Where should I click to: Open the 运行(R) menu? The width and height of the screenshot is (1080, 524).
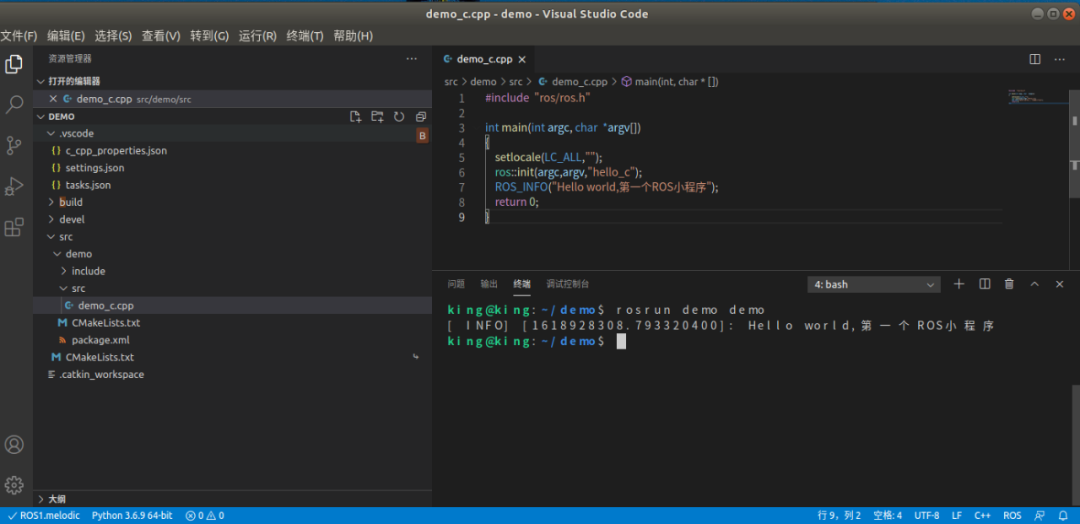coord(258,36)
